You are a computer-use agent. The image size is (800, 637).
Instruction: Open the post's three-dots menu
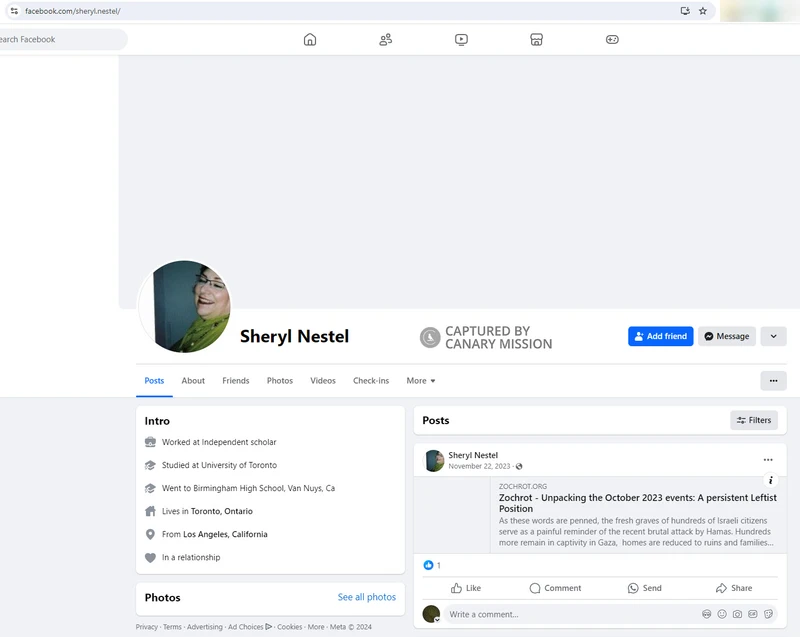pyautogui.click(x=768, y=460)
